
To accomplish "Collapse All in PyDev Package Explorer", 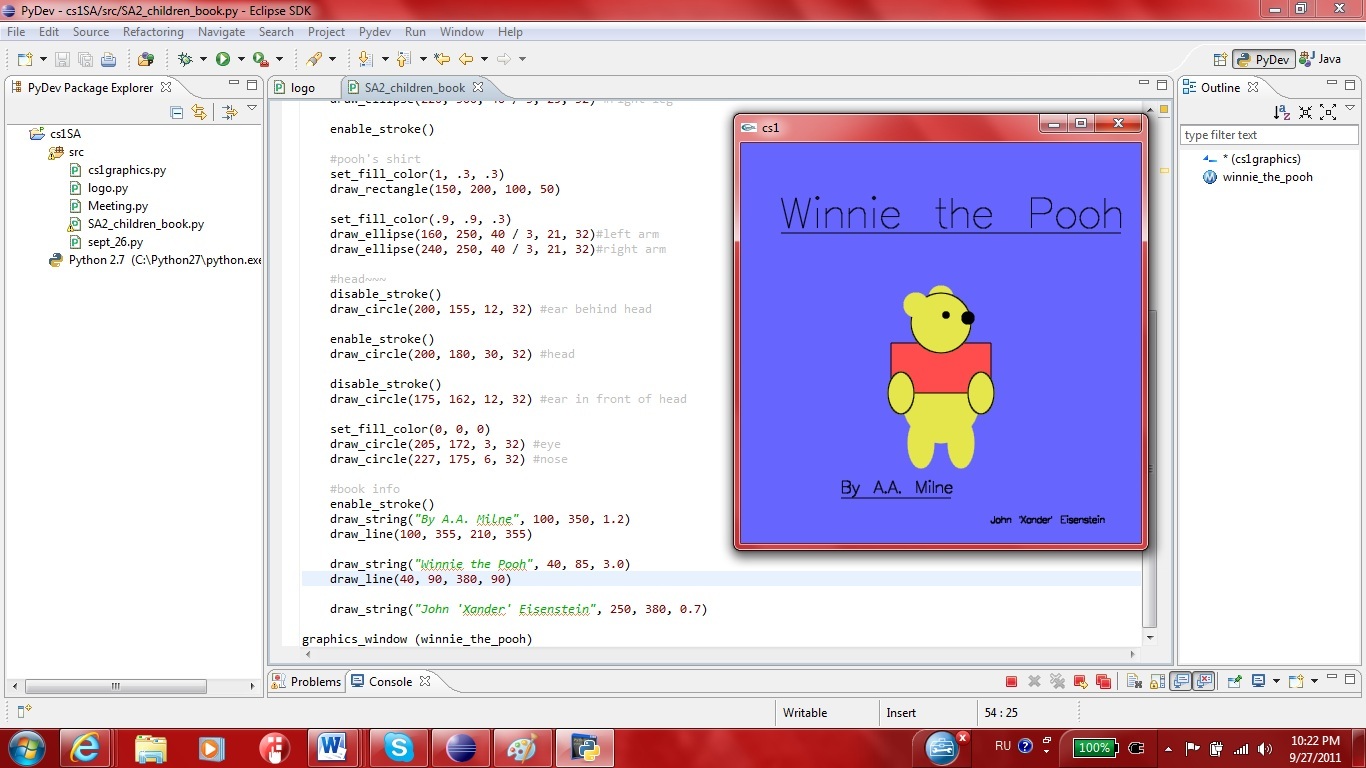I will click(177, 112).
